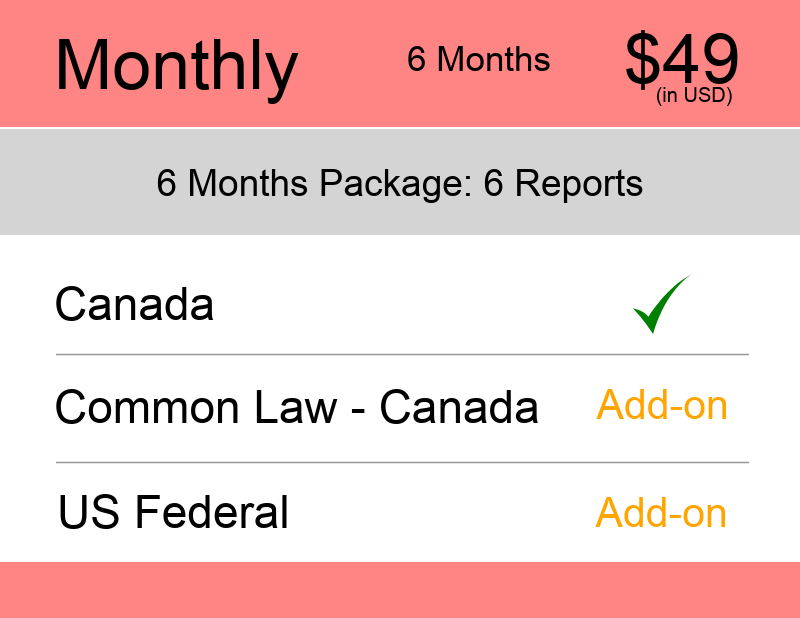Screen dimensions: 800x618
Task: Click the word "Federal" in last row
Action: pos(211,513)
